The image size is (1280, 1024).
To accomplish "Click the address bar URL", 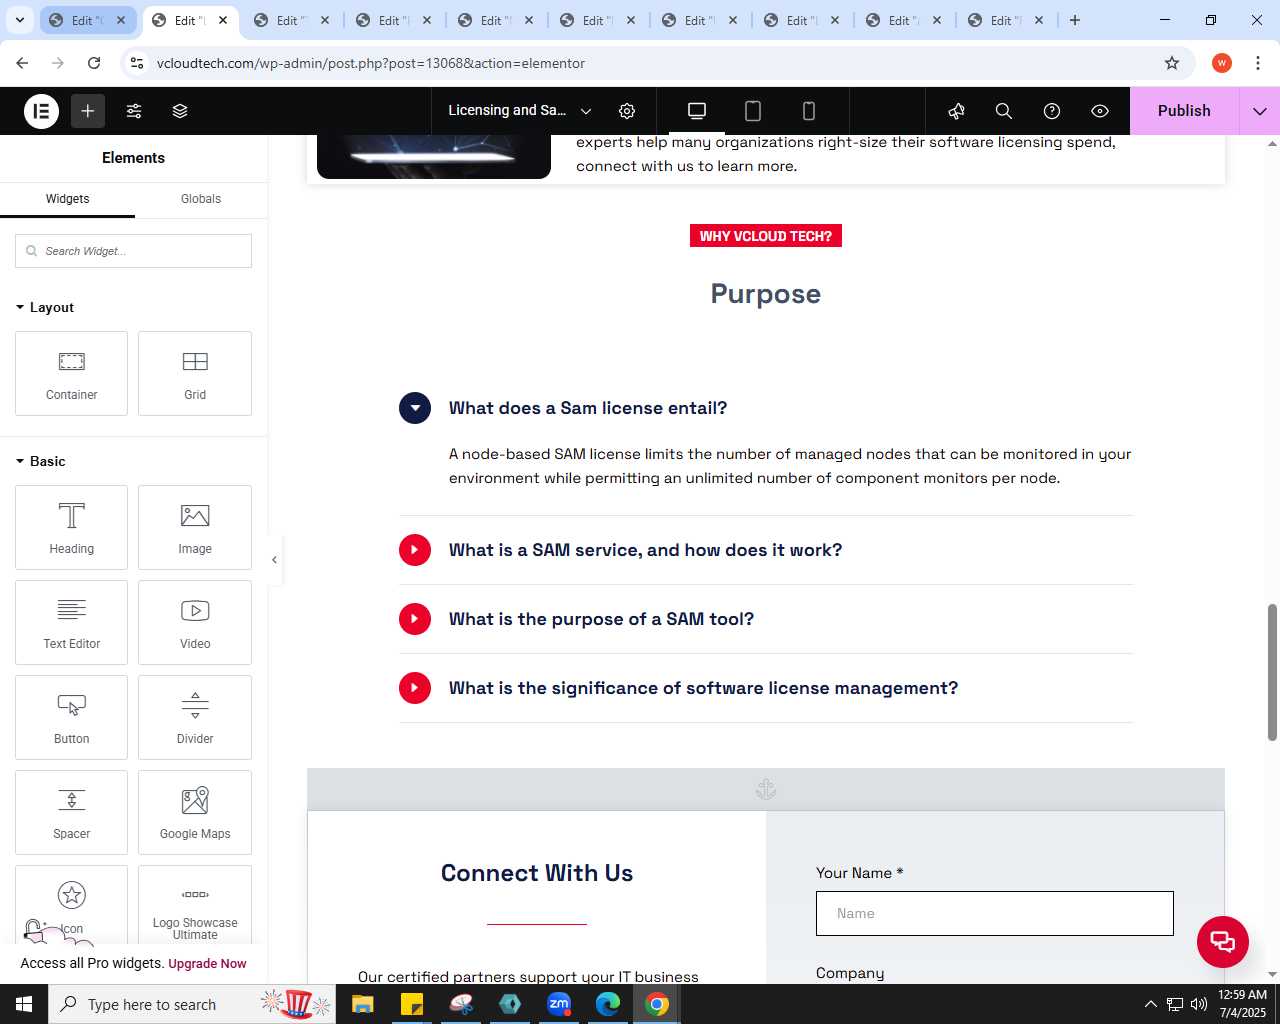I will (x=371, y=63).
